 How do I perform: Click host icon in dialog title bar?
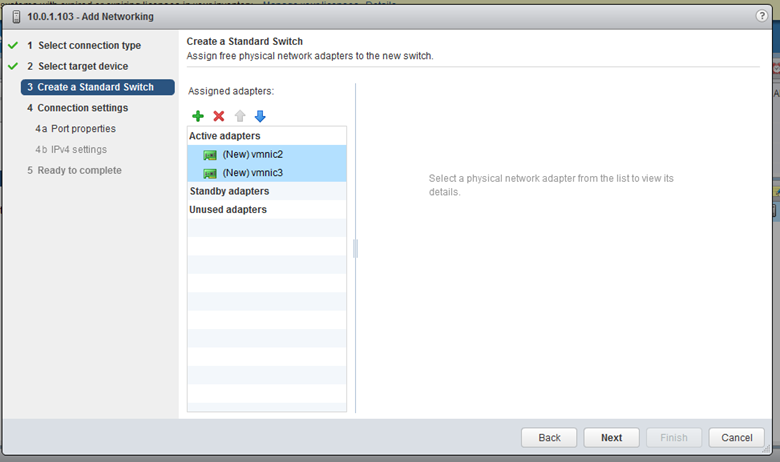16,17
